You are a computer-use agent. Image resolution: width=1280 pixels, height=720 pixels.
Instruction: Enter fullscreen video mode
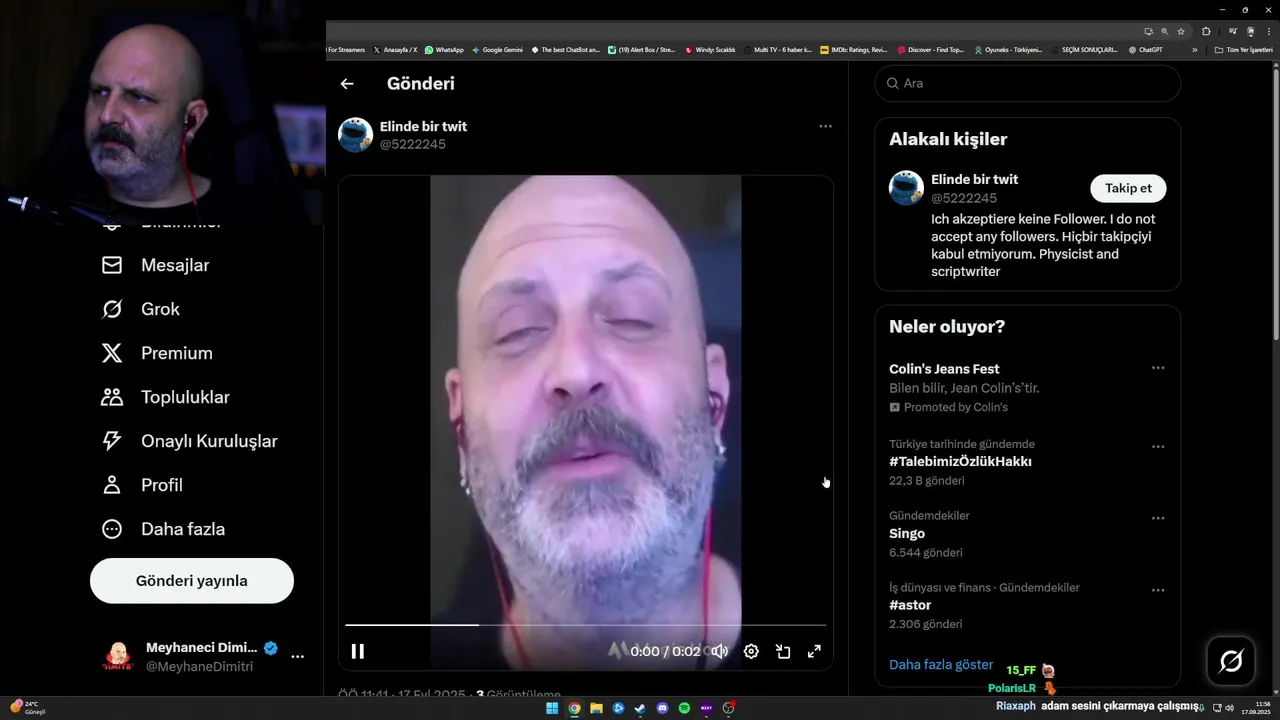tap(815, 651)
